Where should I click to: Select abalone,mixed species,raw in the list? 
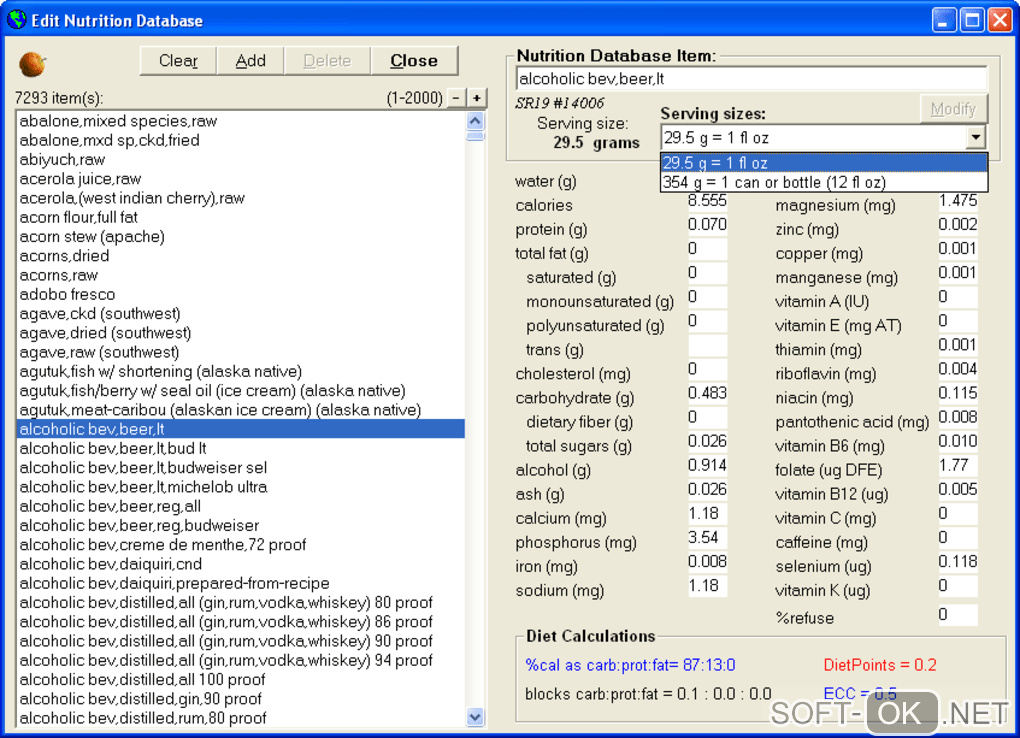click(x=240, y=121)
